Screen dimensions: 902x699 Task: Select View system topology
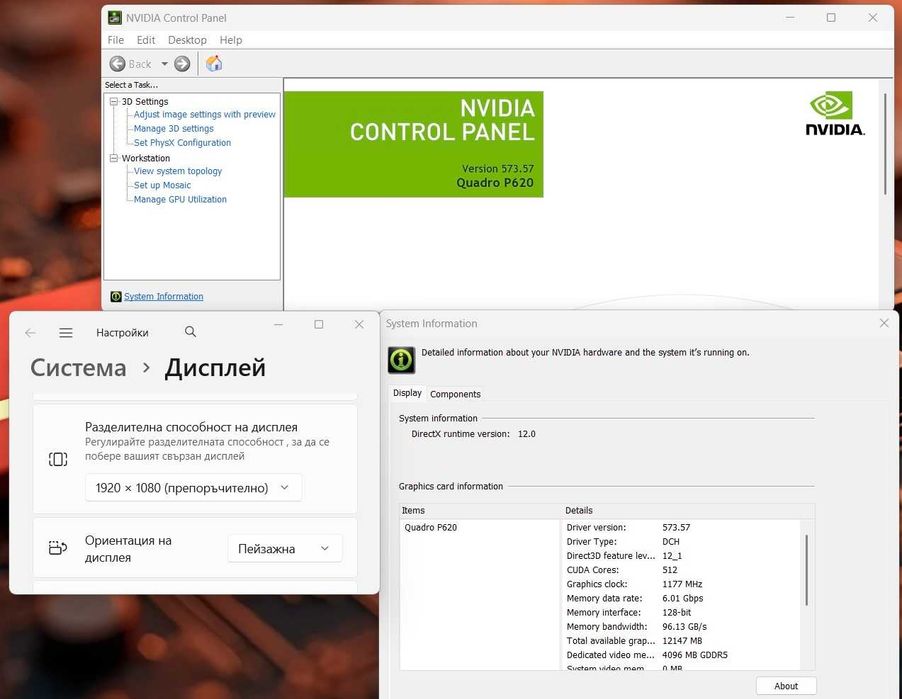point(177,171)
